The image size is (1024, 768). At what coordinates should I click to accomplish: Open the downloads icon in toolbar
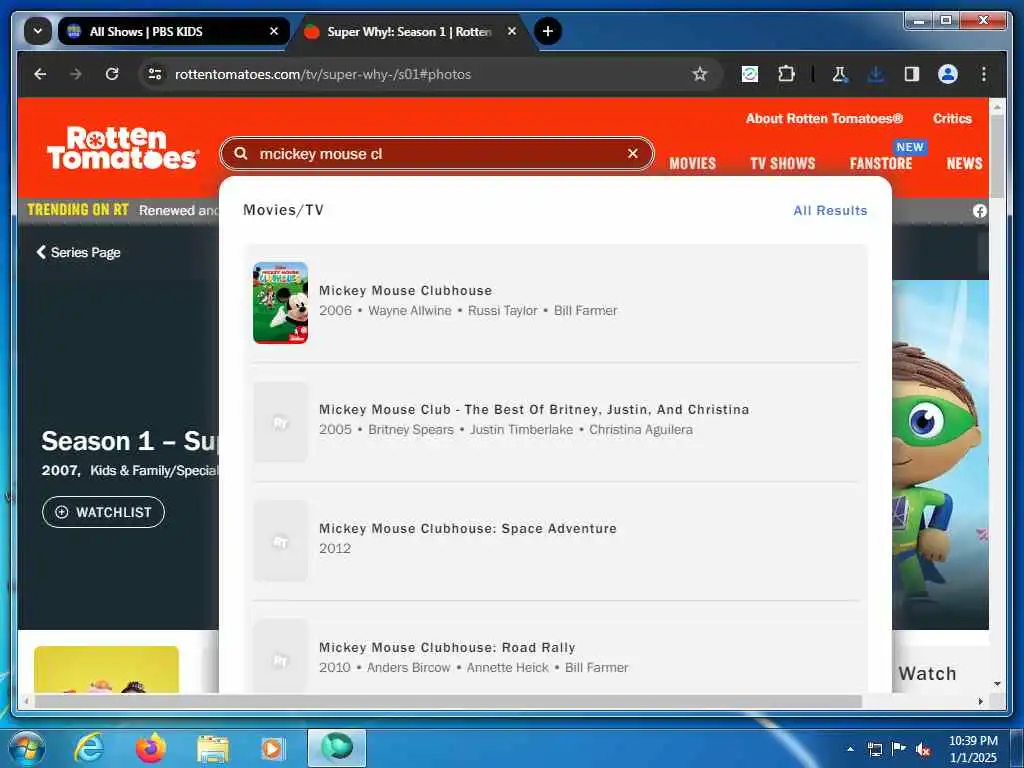(x=876, y=74)
